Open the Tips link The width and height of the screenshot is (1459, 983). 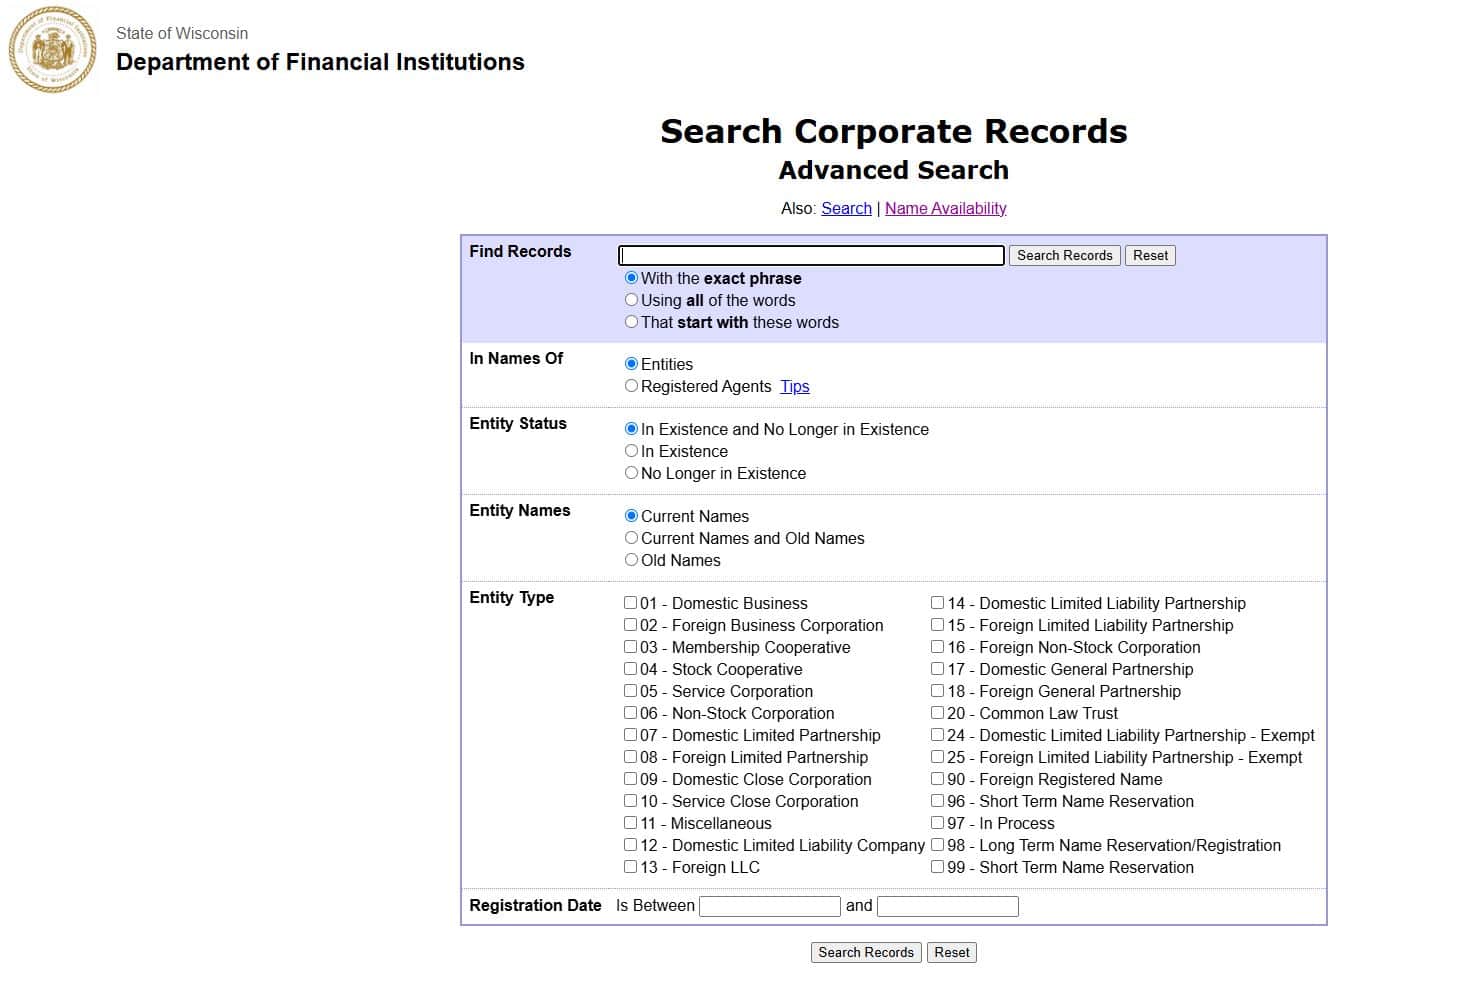click(794, 386)
